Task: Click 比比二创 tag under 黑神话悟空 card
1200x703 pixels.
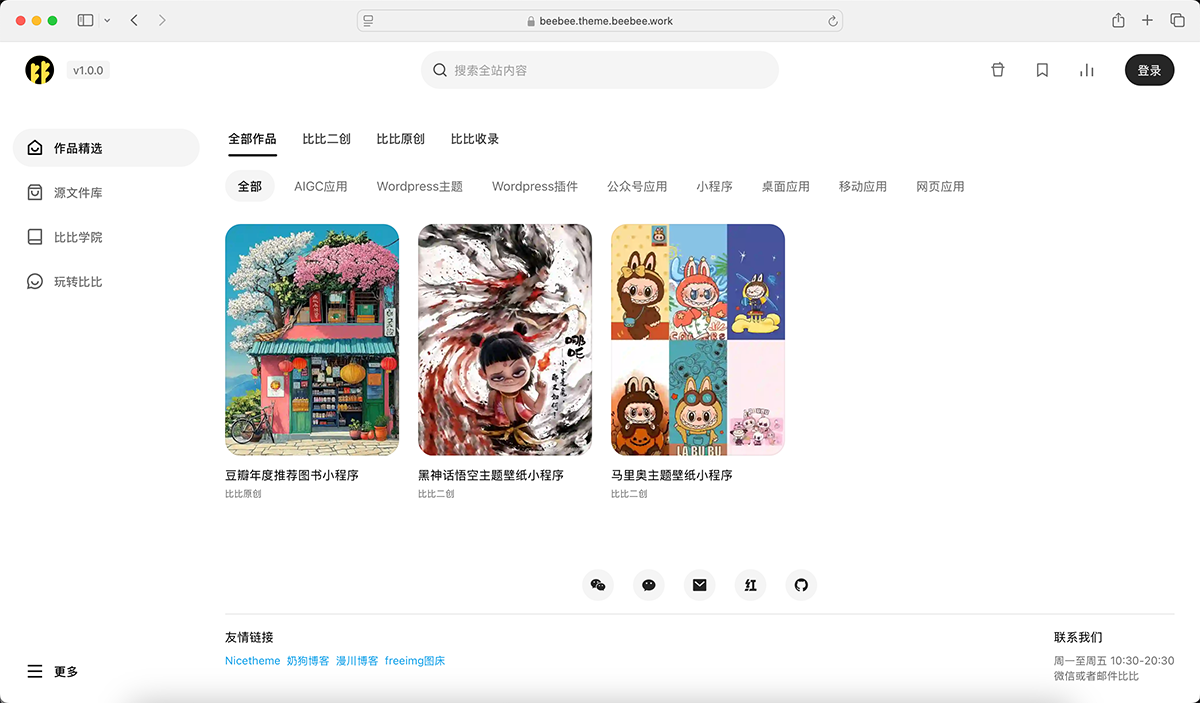Action: coord(436,494)
